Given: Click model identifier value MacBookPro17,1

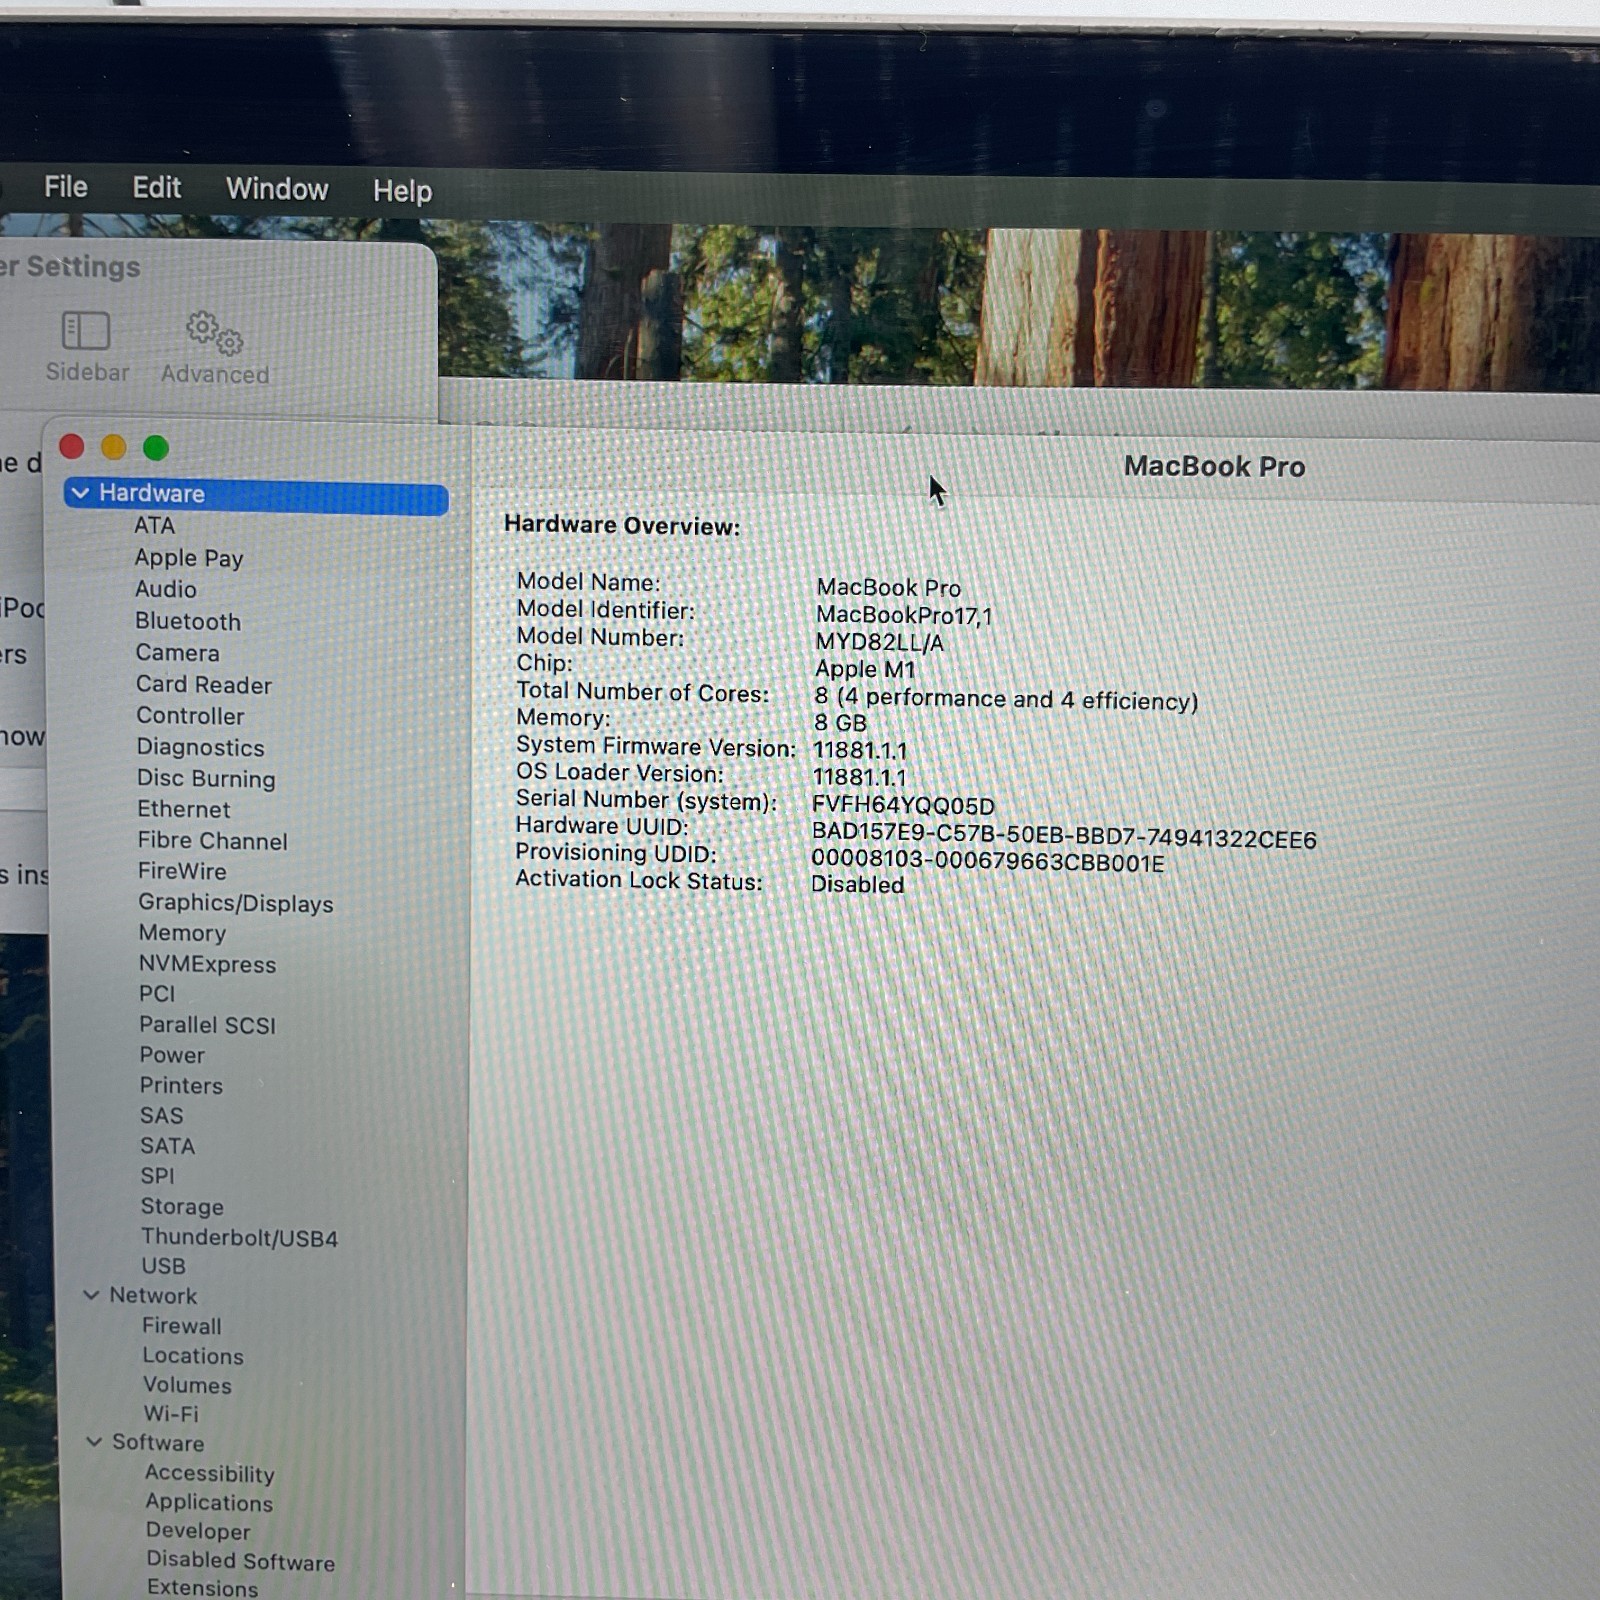Looking at the screenshot, I should click(904, 615).
